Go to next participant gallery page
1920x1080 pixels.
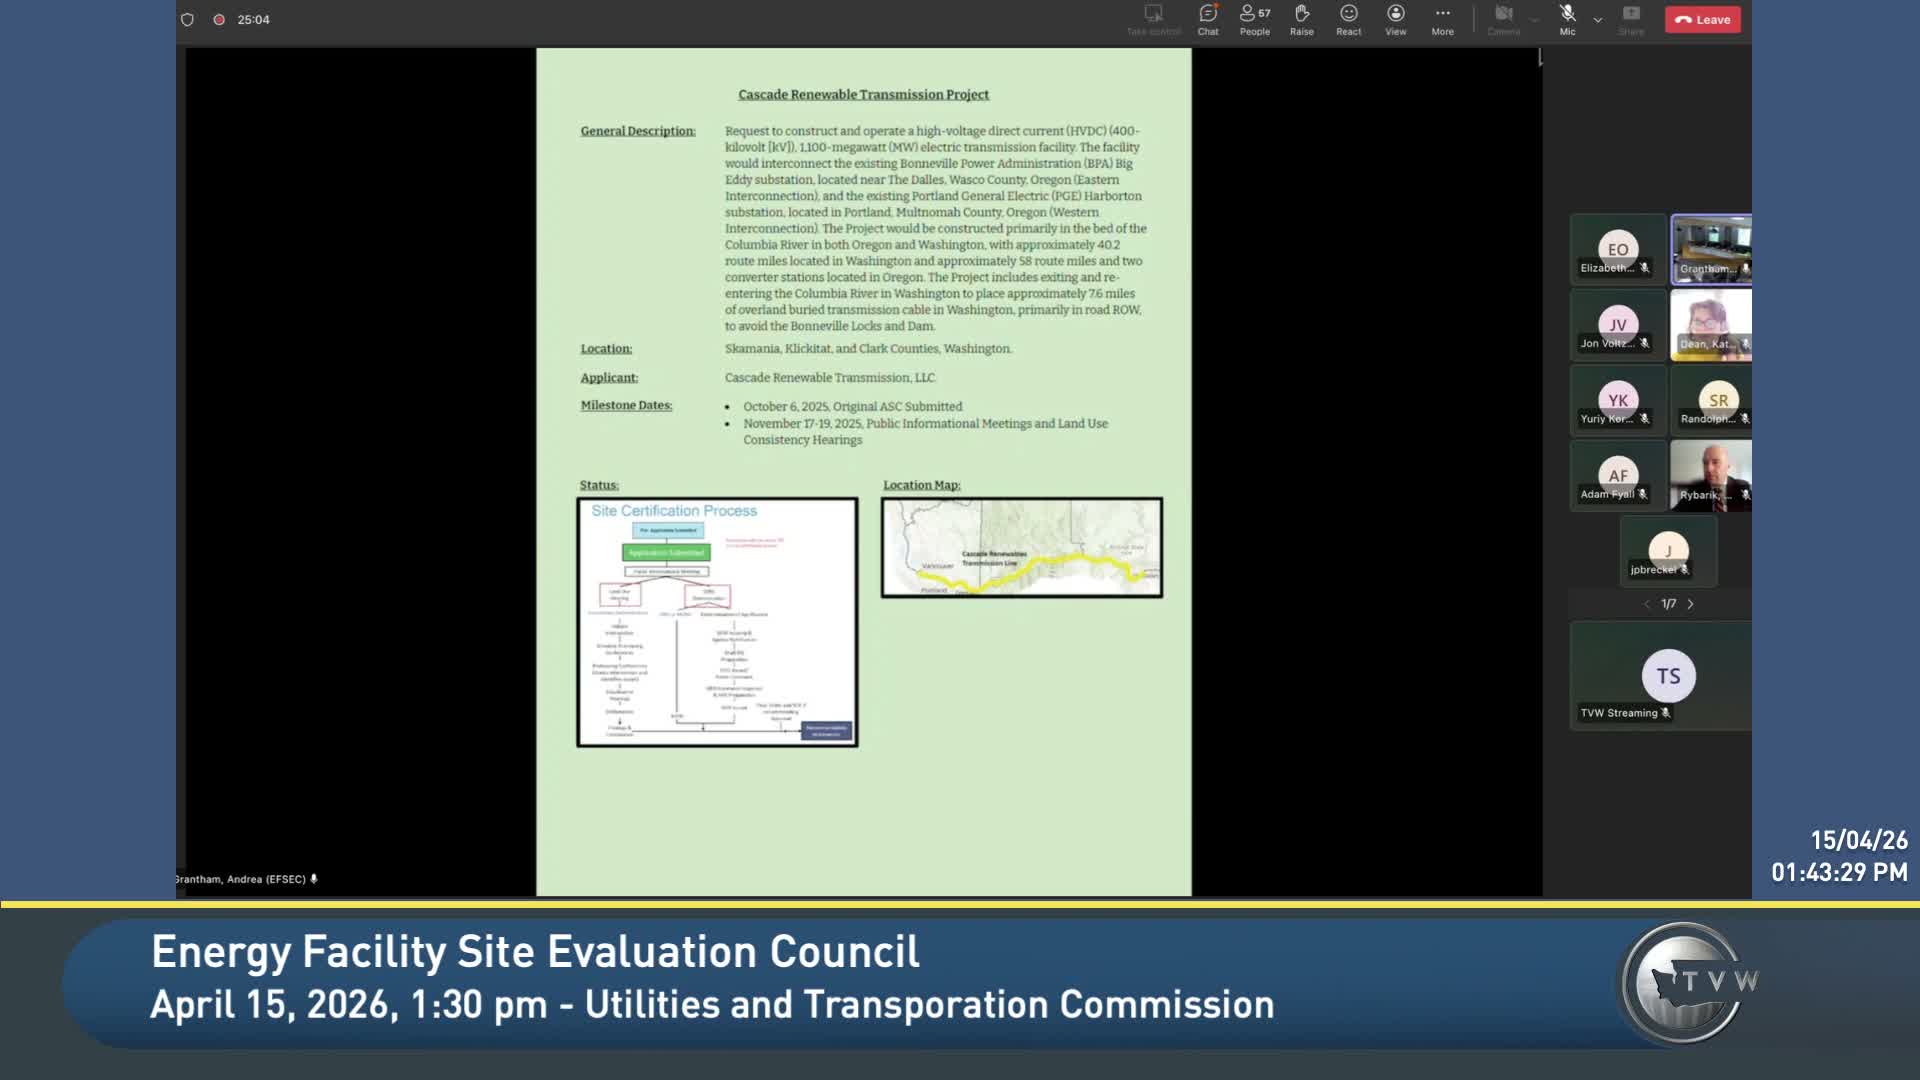pos(1690,604)
